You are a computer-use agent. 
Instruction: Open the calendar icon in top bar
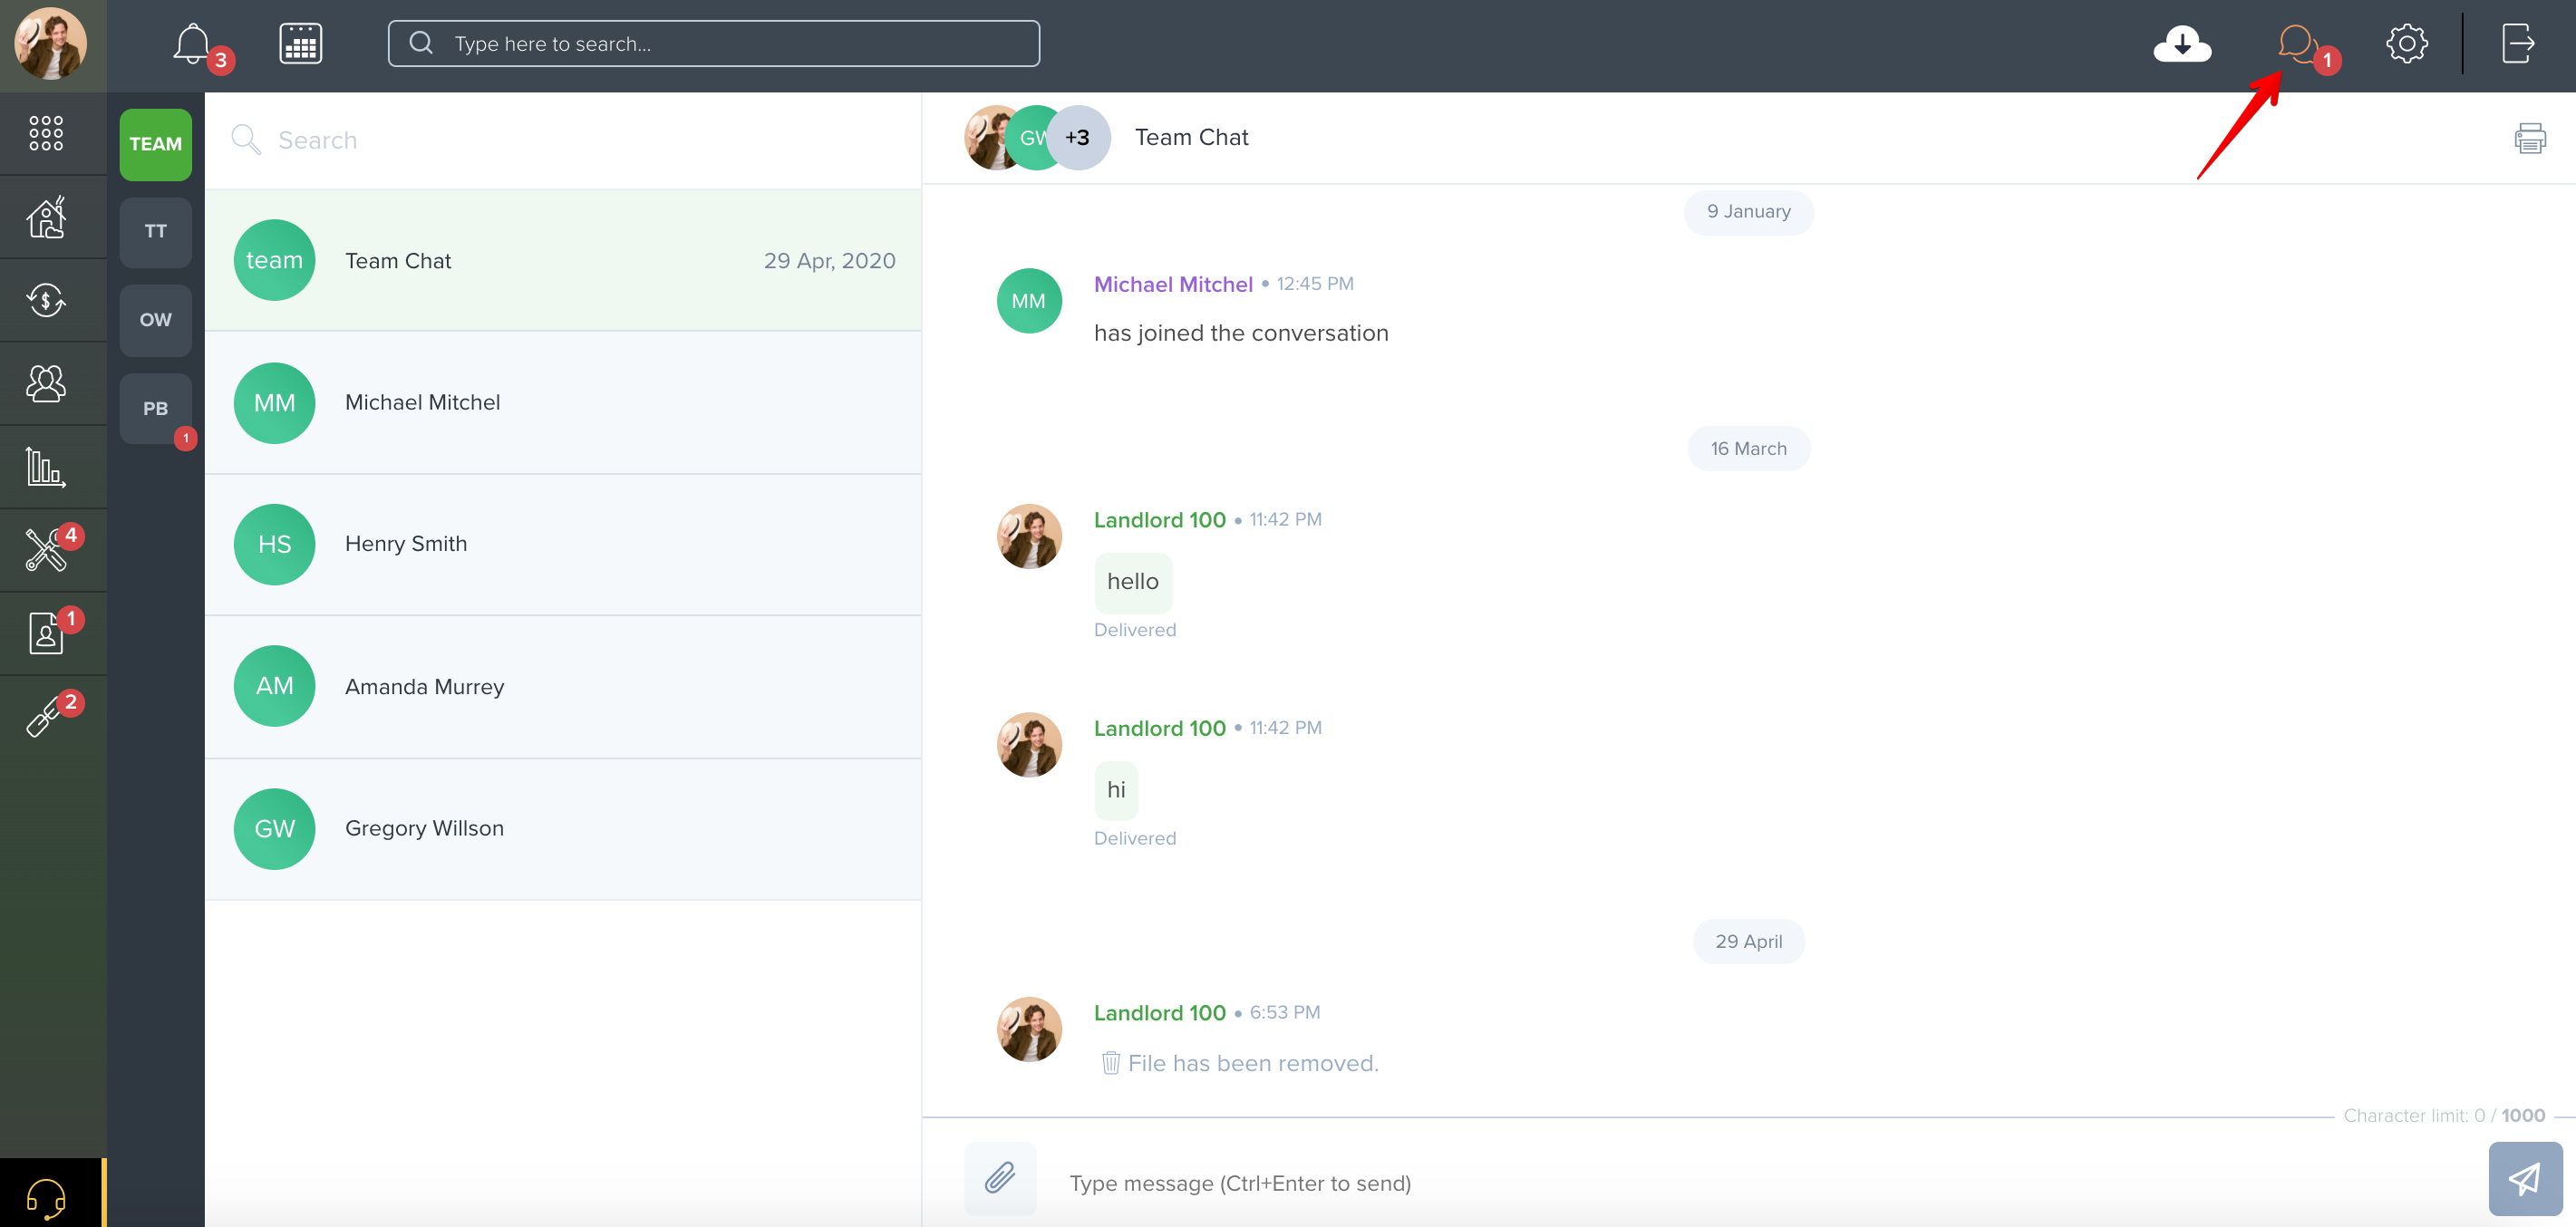click(x=300, y=44)
